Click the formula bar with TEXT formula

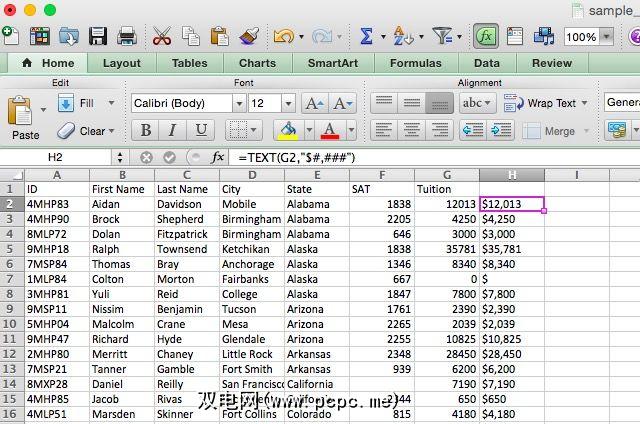click(x=434, y=157)
